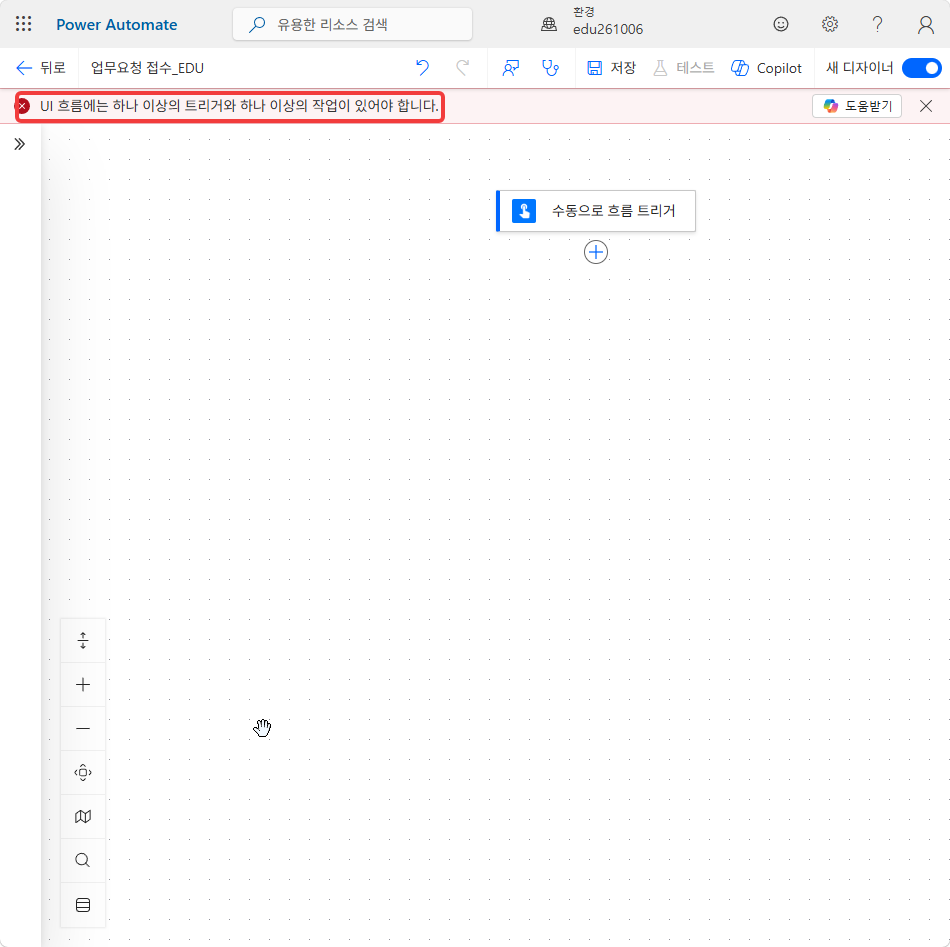
Task: Toggle the canvas minimap
Action: pyautogui.click(x=83, y=817)
